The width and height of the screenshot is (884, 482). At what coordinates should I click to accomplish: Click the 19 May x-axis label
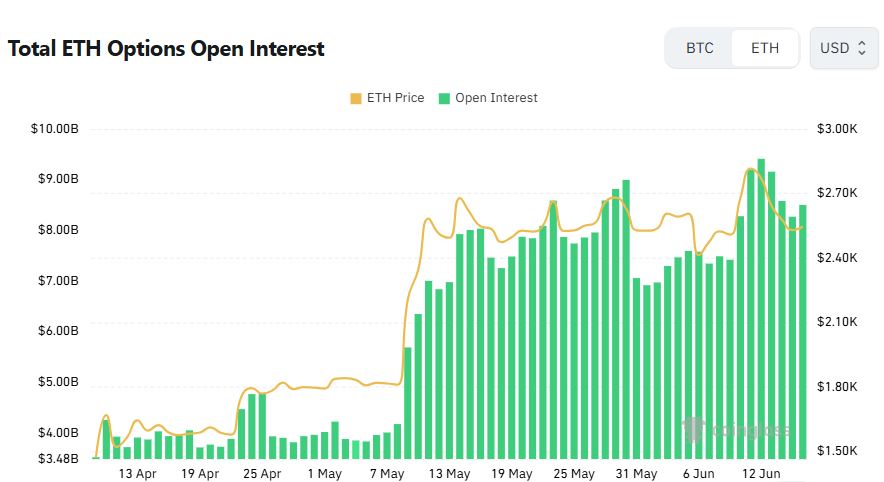pos(511,474)
